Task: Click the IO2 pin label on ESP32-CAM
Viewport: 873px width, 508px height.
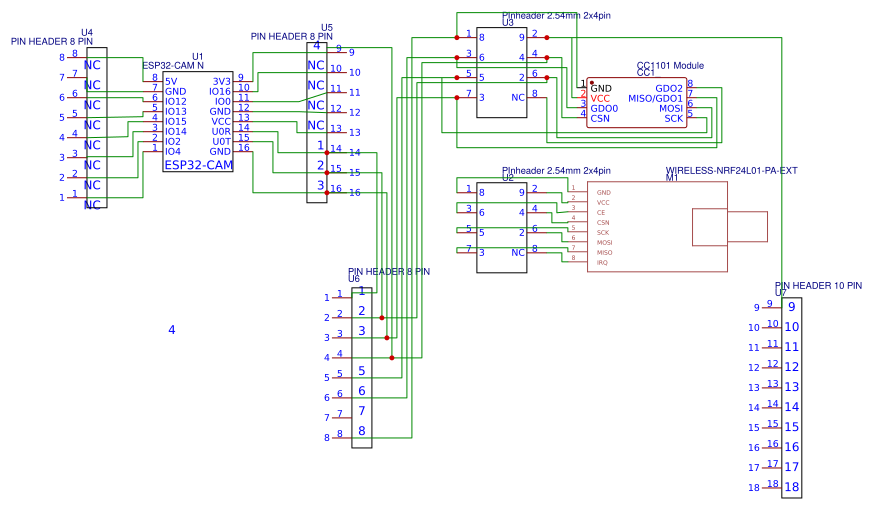Action: pyautogui.click(x=173, y=141)
